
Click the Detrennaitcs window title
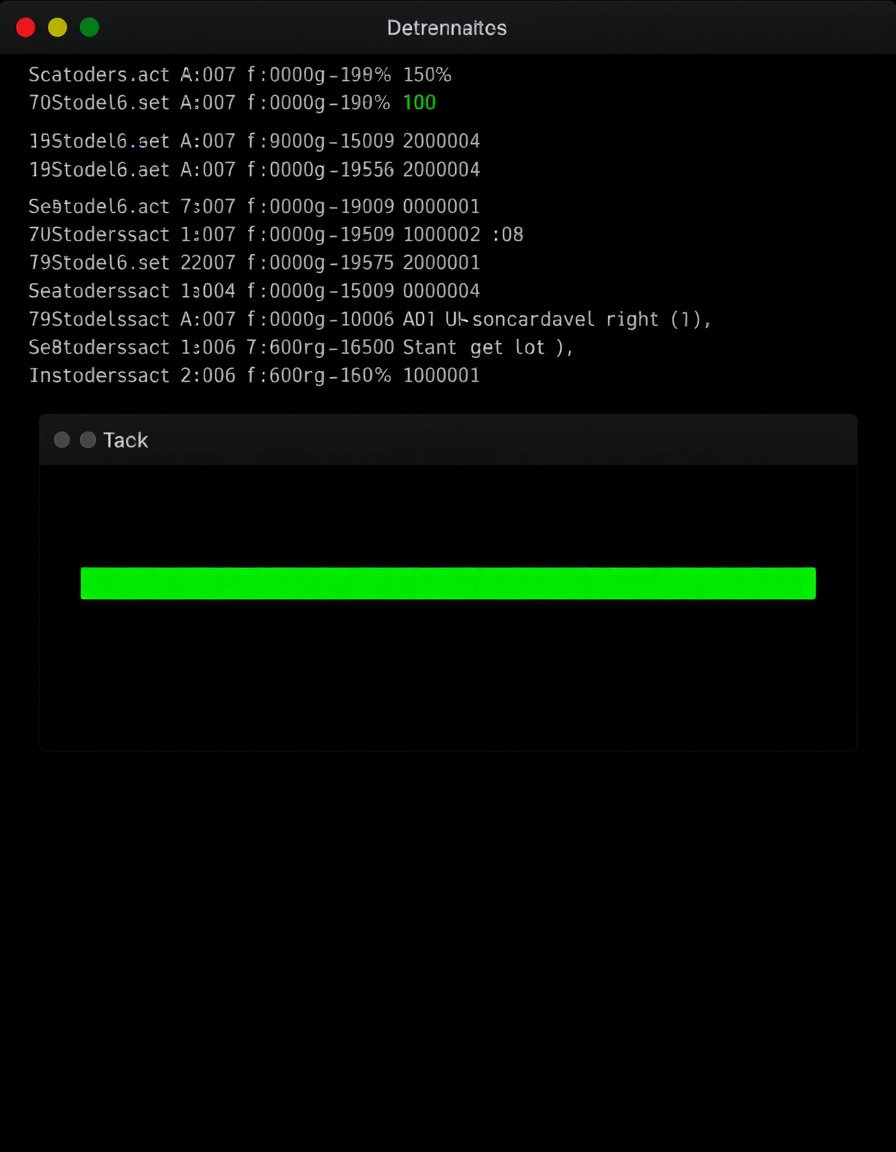(x=447, y=28)
